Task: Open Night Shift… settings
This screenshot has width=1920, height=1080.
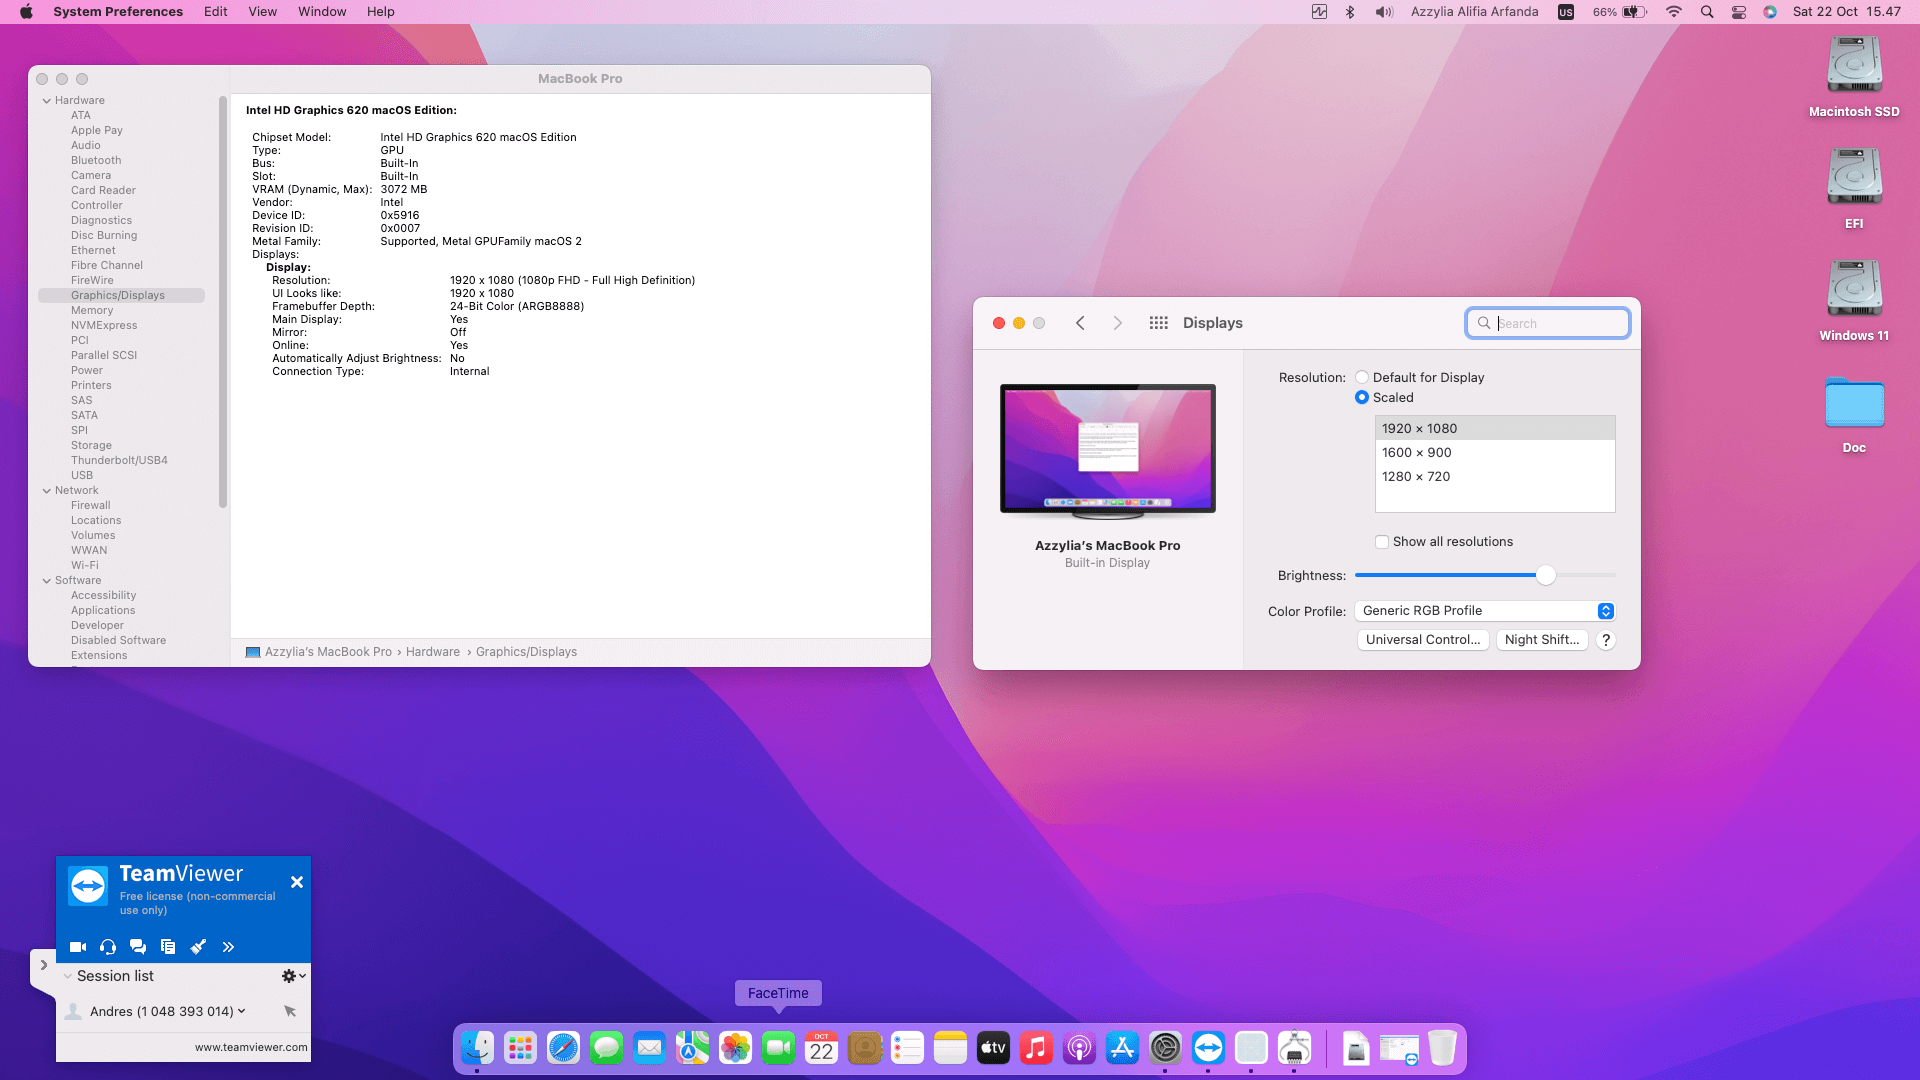Action: pos(1542,640)
